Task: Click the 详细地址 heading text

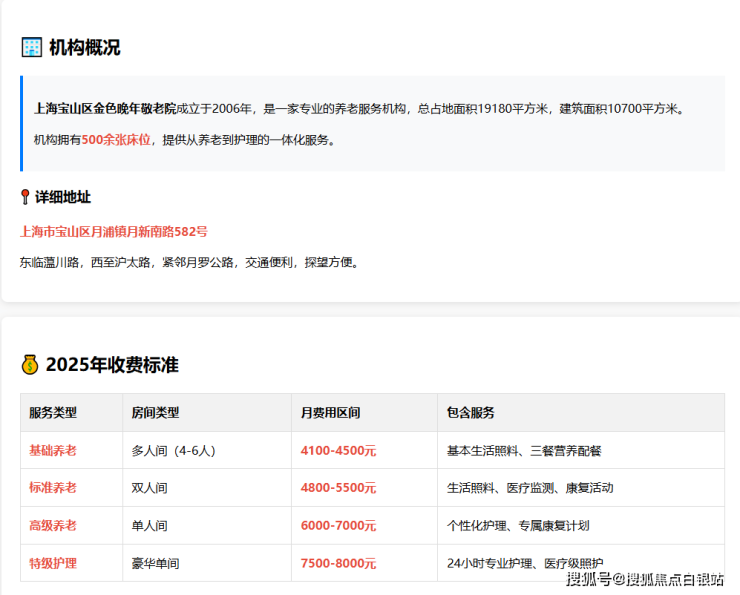Action: (x=64, y=197)
